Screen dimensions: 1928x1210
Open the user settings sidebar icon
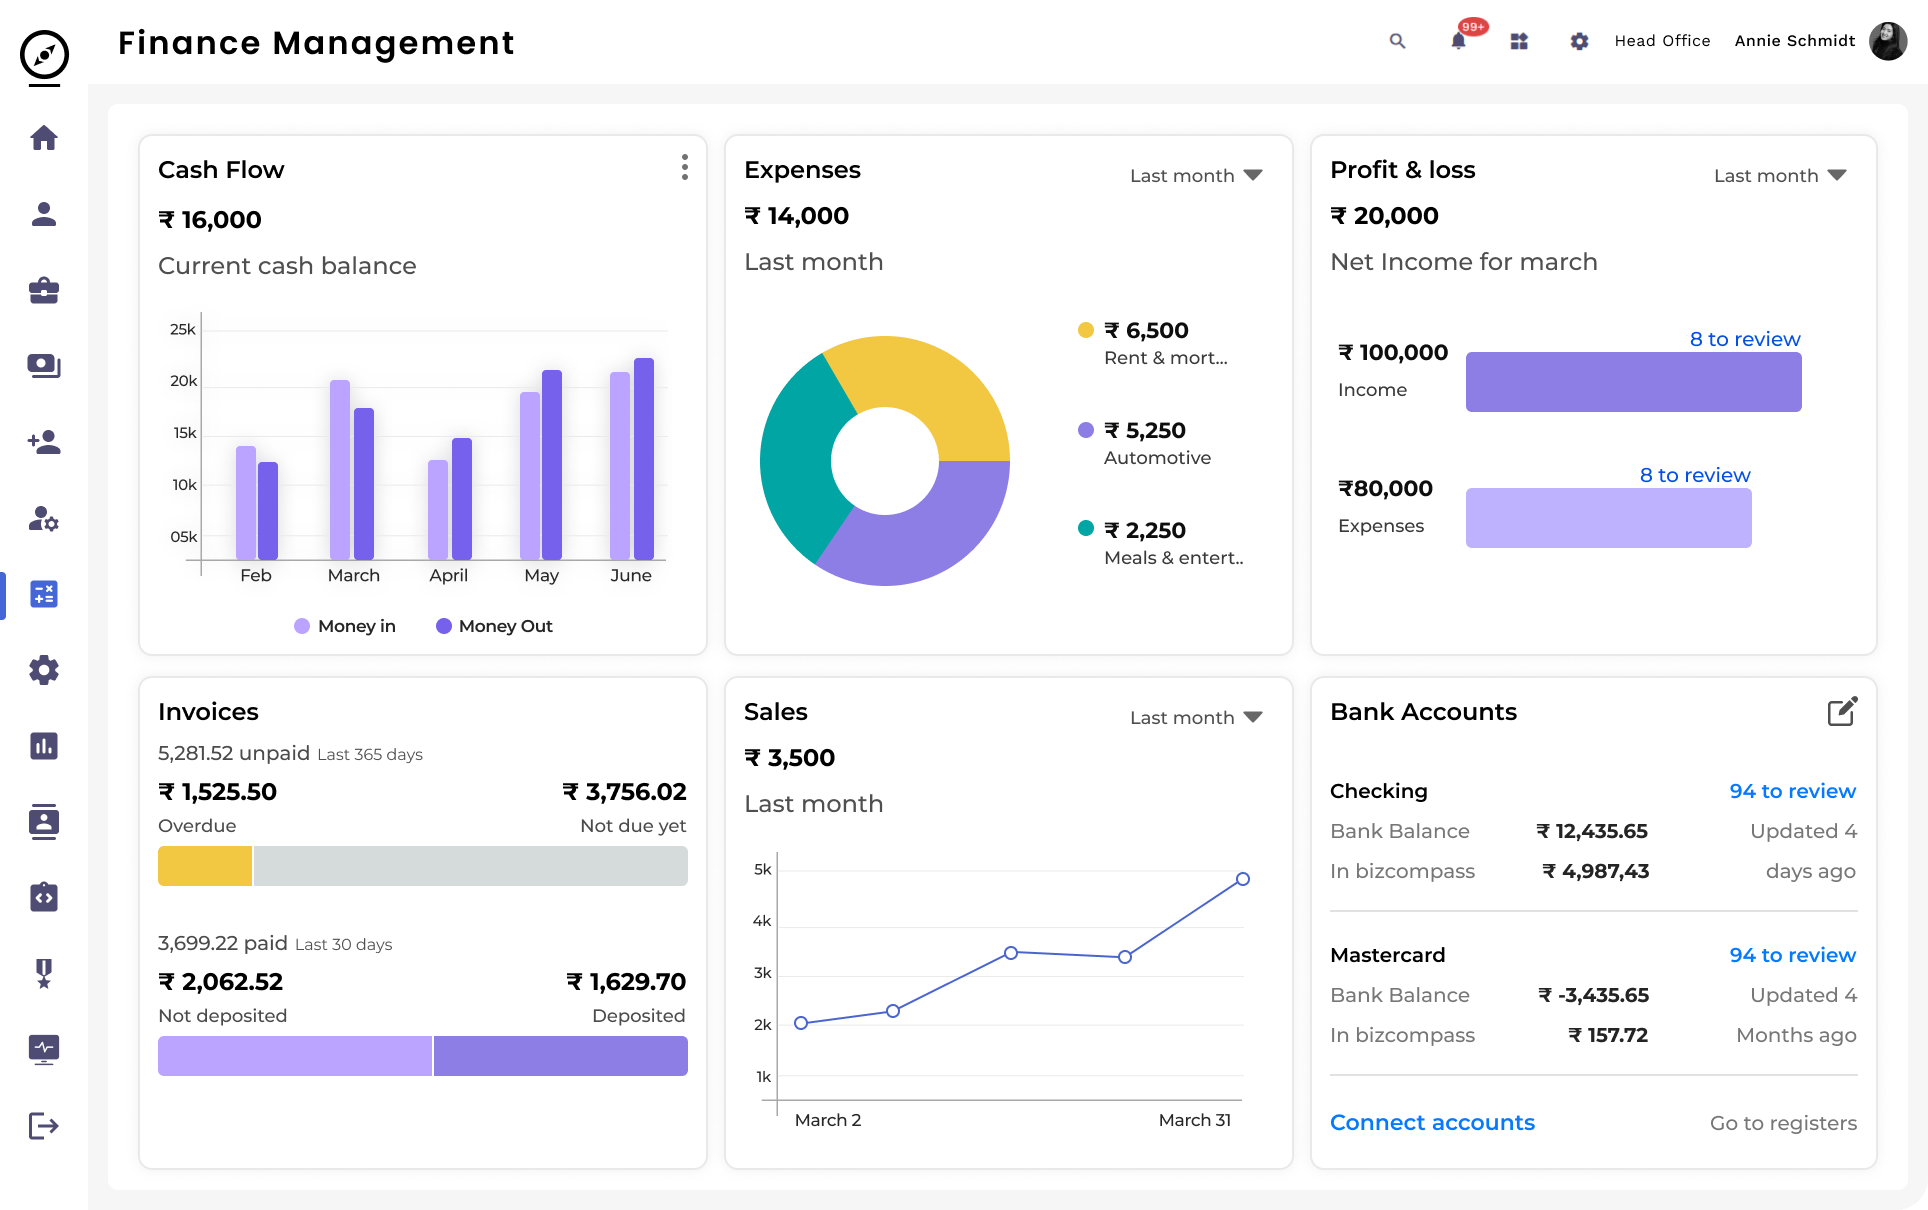point(44,518)
